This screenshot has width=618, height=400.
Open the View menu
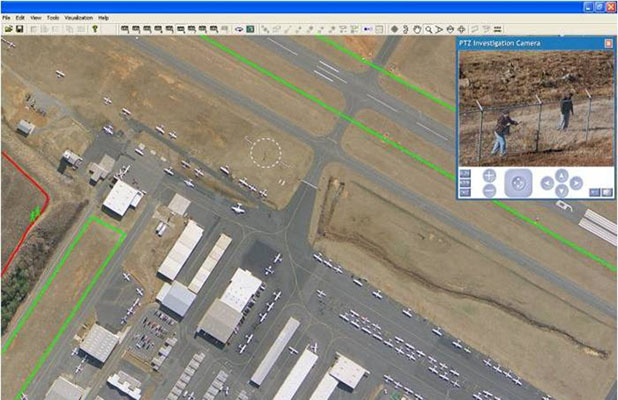point(36,18)
